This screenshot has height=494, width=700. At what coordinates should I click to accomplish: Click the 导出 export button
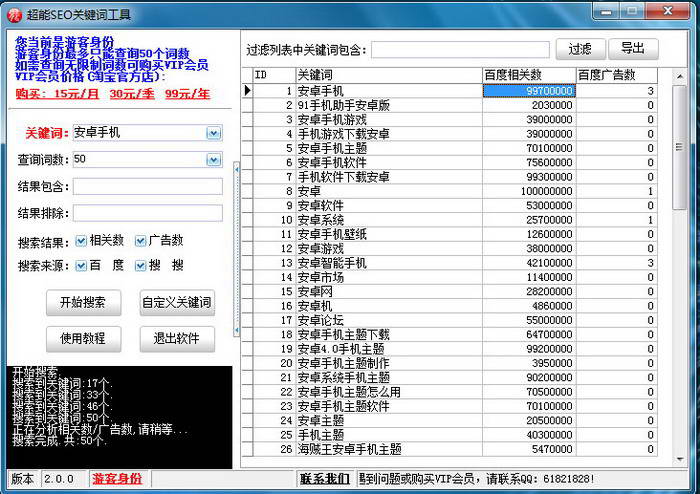point(633,49)
